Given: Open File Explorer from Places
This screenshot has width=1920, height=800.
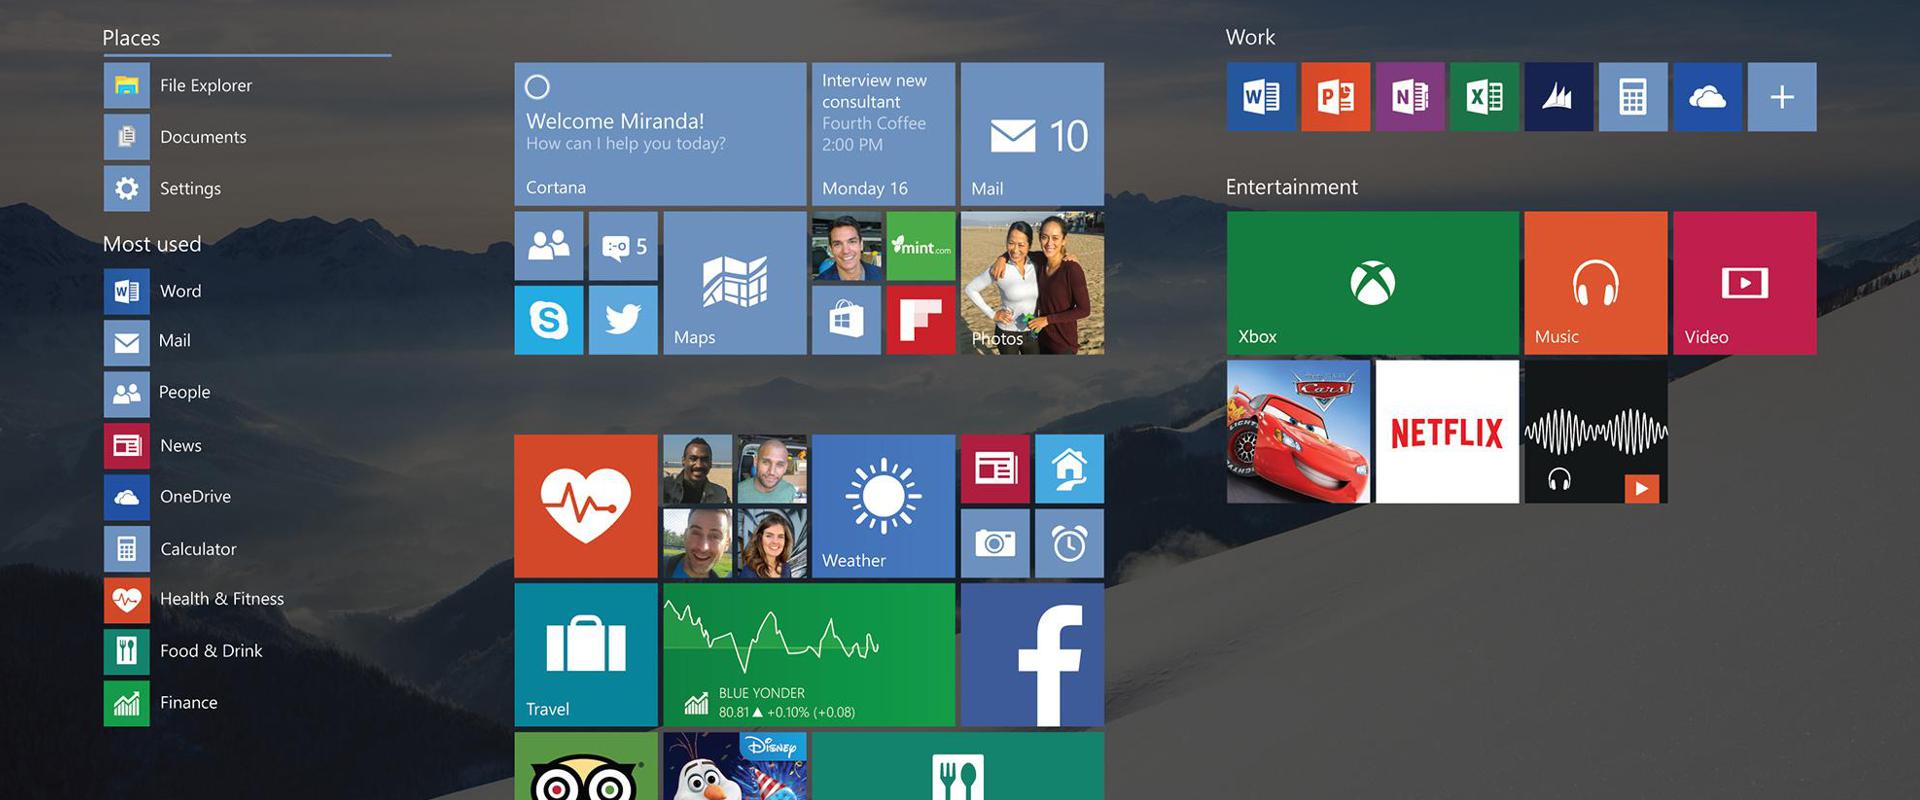Looking at the screenshot, I should [178, 85].
